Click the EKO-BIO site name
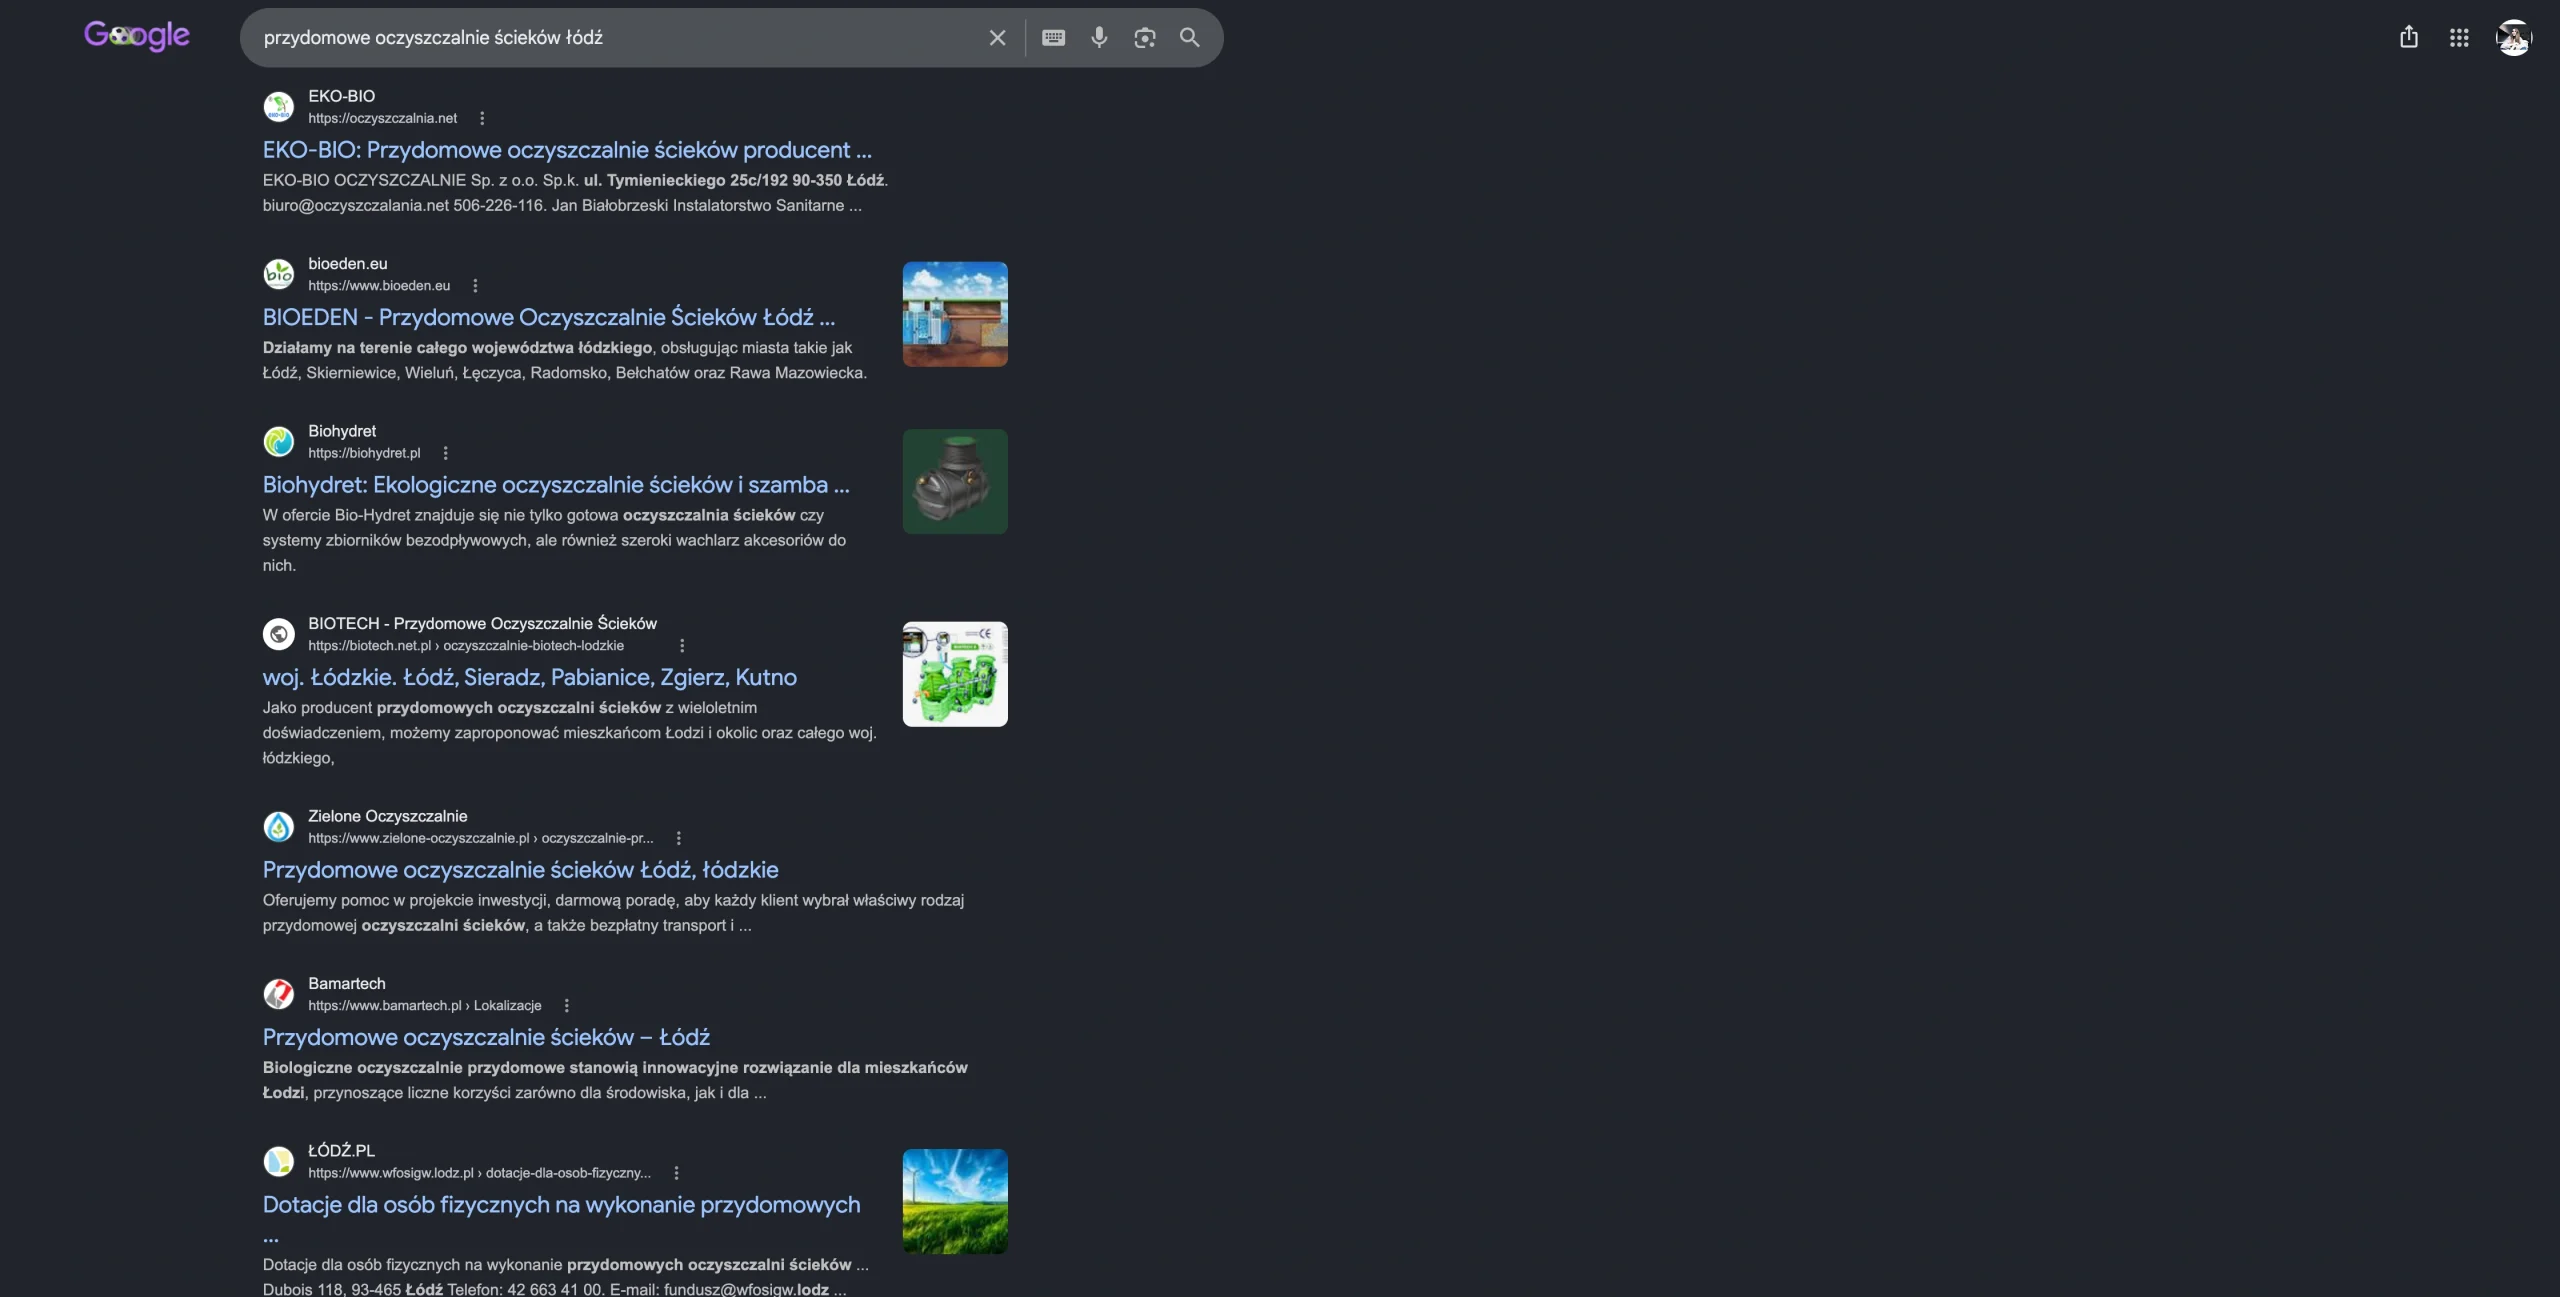This screenshot has height=1297, width=2560. coord(342,96)
